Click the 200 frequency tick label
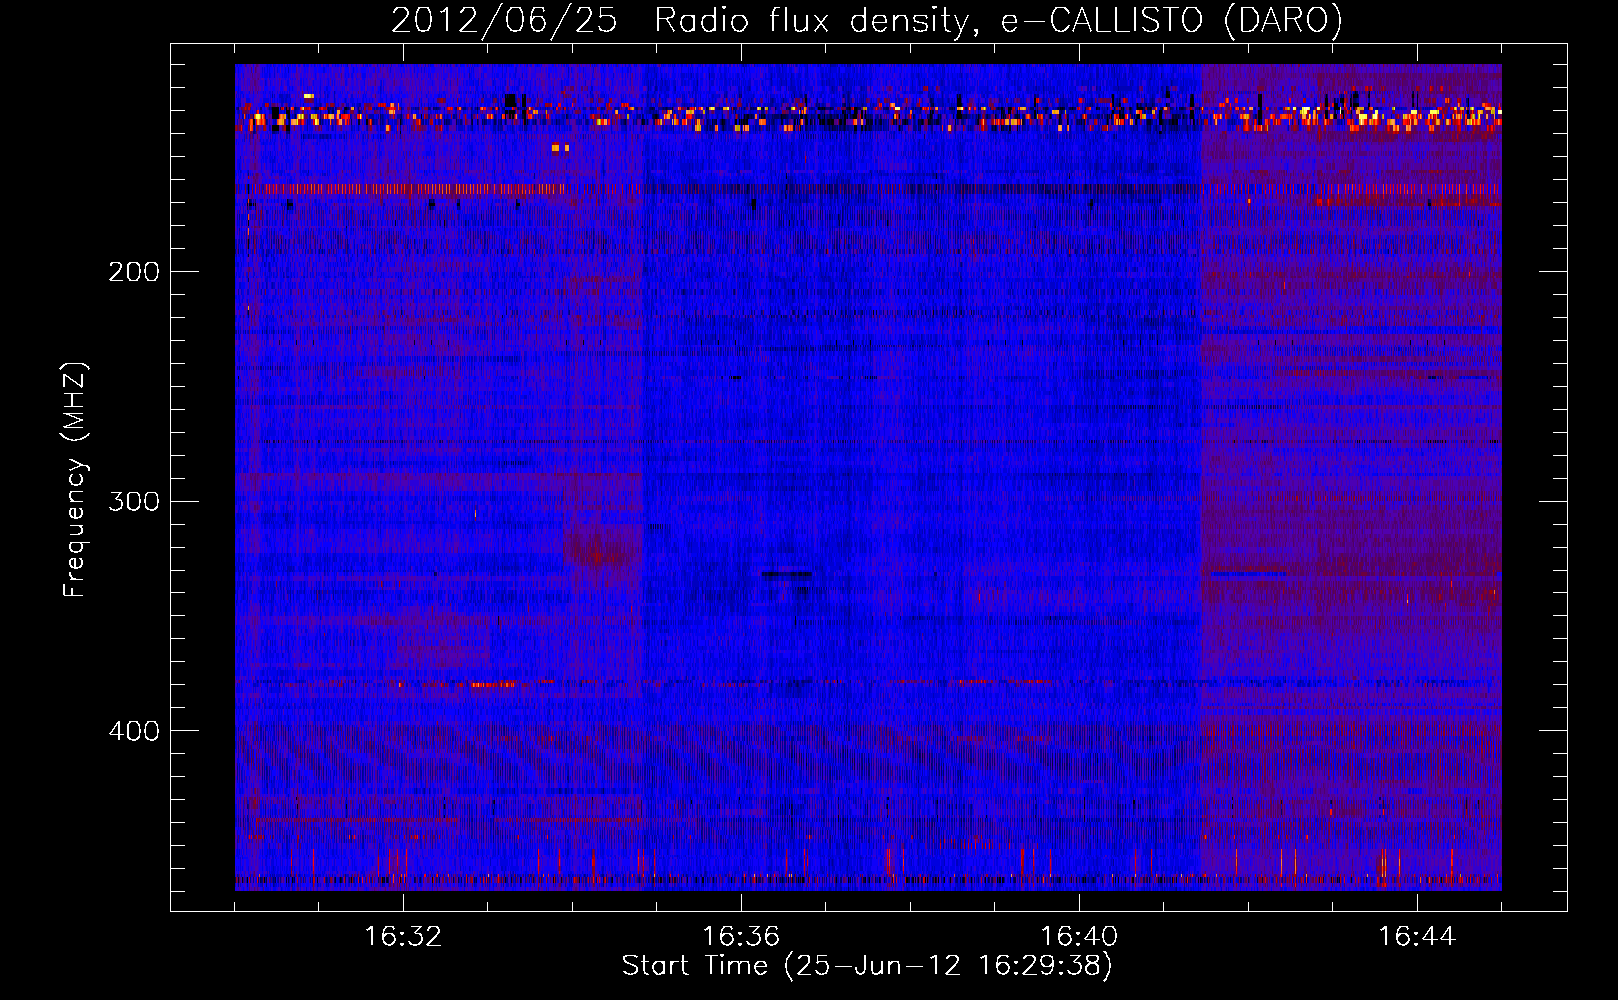This screenshot has width=1618, height=1000. [134, 272]
